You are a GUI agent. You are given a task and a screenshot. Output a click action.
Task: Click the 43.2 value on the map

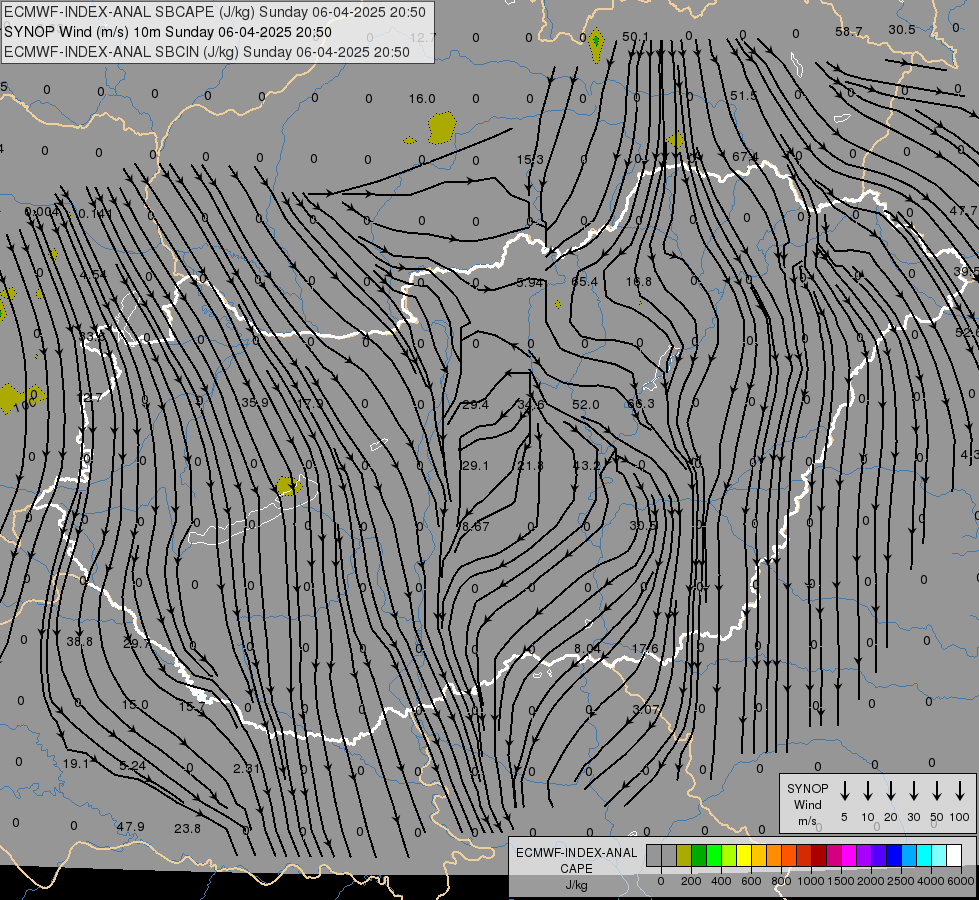pyautogui.click(x=587, y=466)
